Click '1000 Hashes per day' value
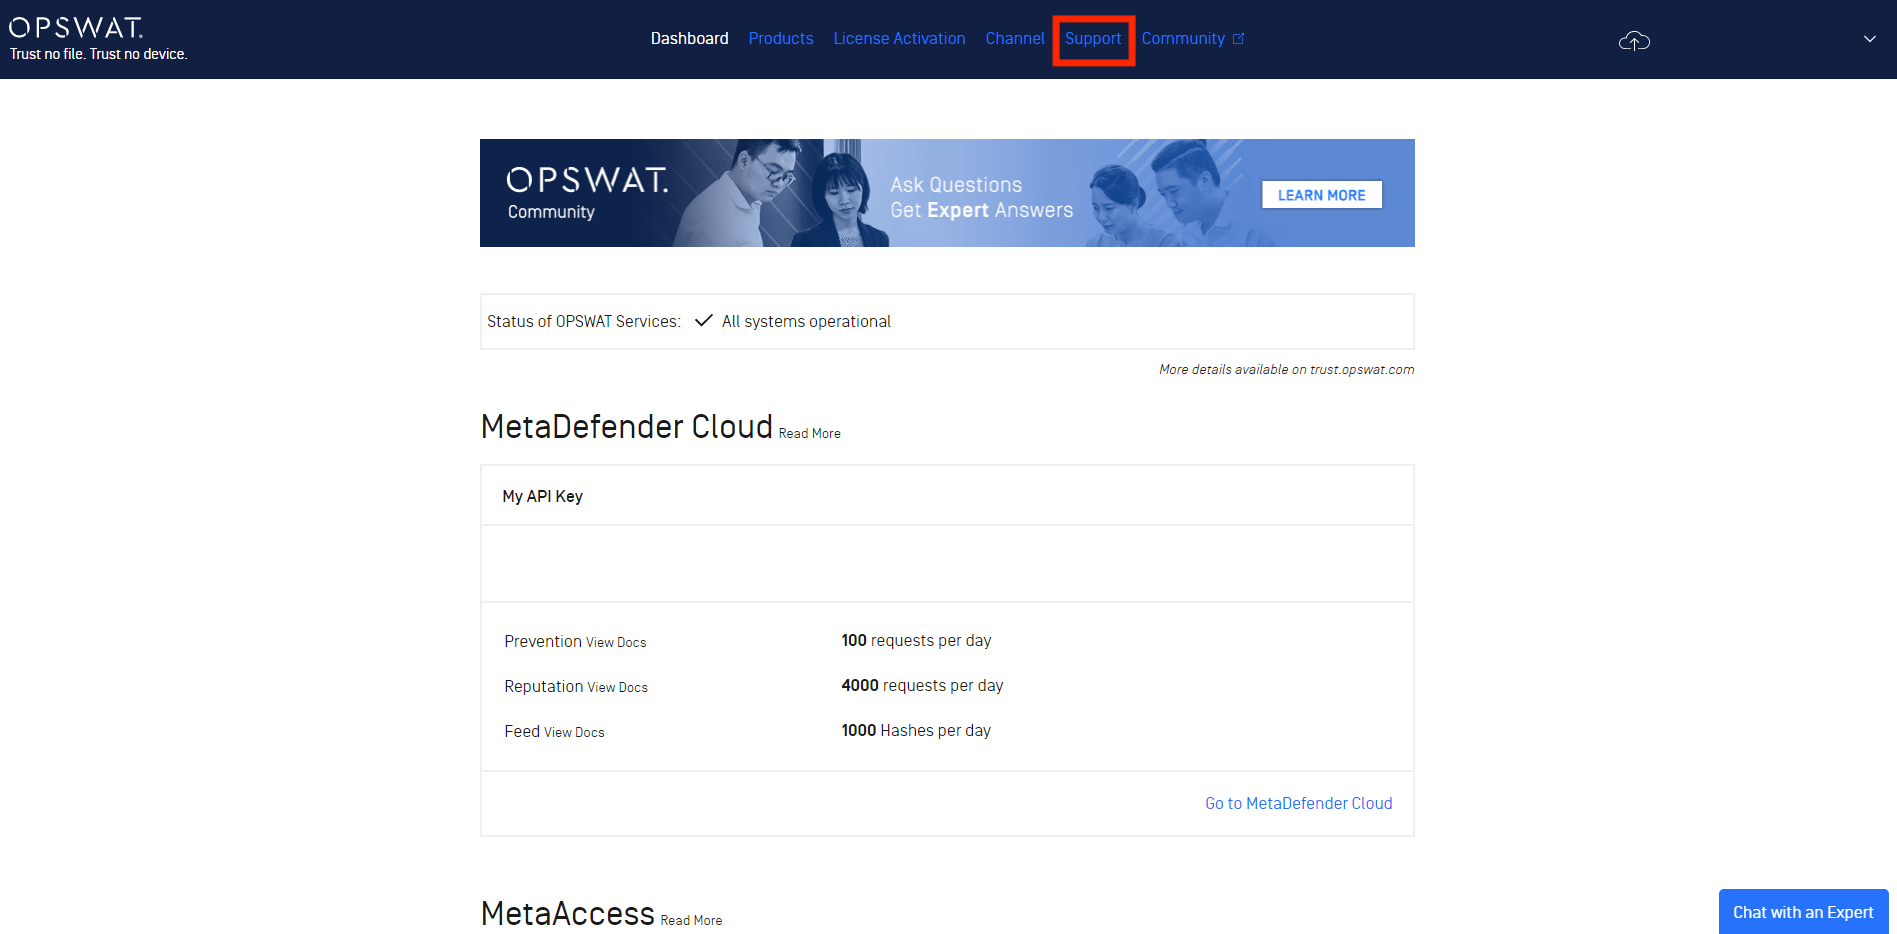This screenshot has height=934, width=1897. pos(916,730)
